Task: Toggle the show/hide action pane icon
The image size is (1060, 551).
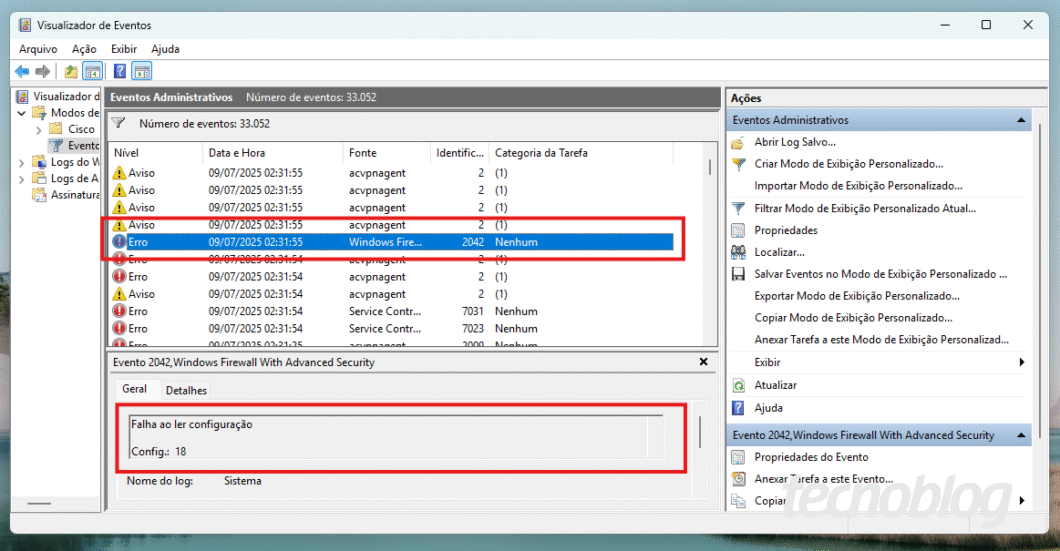Action: click(142, 71)
